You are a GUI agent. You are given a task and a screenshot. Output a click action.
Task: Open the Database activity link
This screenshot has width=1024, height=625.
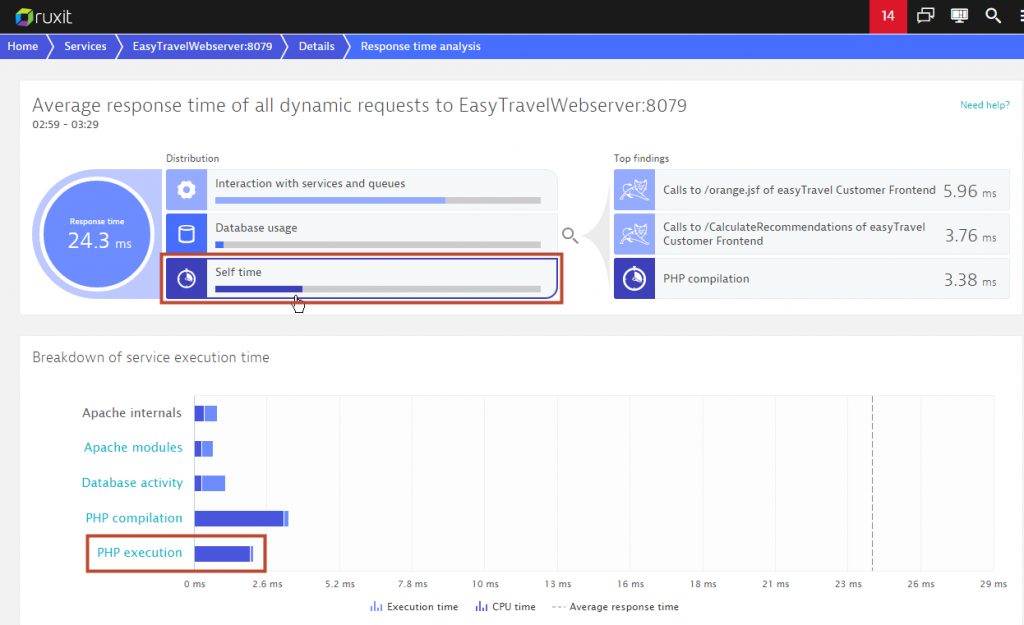tap(132, 483)
